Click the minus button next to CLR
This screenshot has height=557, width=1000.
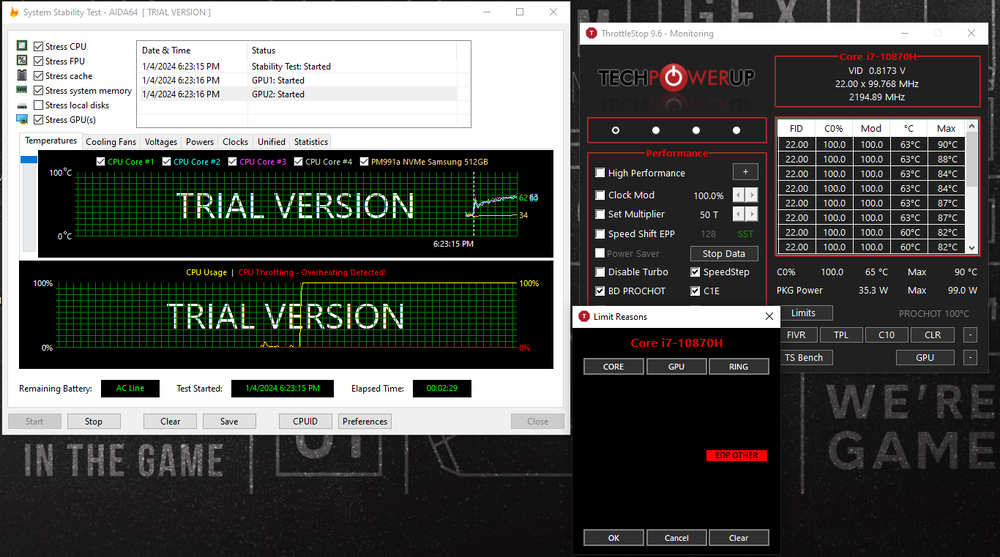pyautogui.click(x=970, y=335)
